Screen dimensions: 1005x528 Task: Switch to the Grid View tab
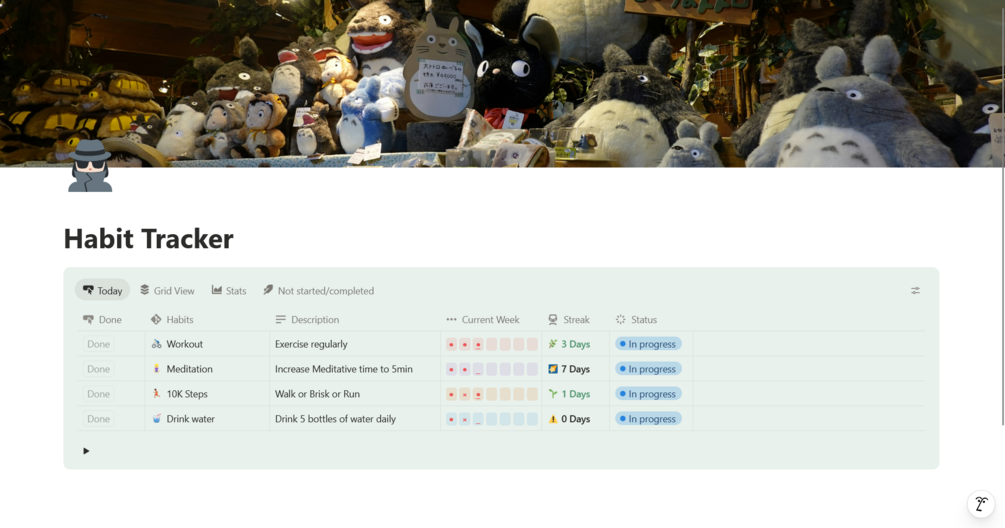(167, 291)
